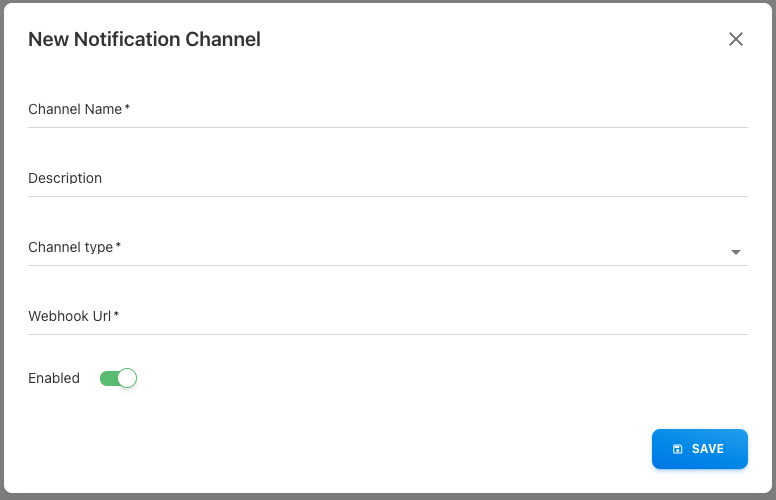776x500 pixels.
Task: Click the Webhook Url label
Action: pyautogui.click(x=70, y=316)
